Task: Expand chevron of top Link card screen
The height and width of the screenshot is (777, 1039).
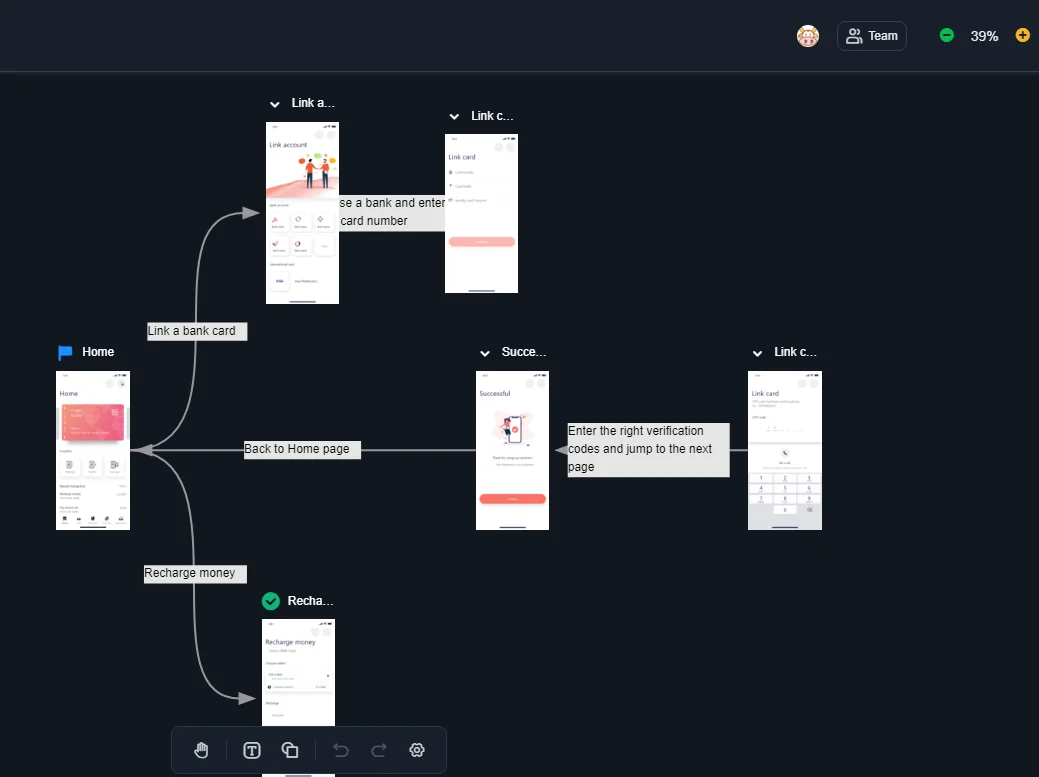Action: (454, 117)
